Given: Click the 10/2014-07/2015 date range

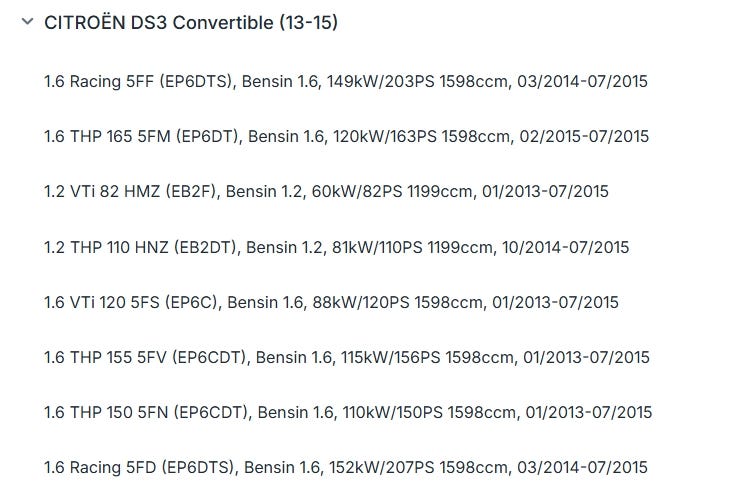Looking at the screenshot, I should click(x=565, y=247).
